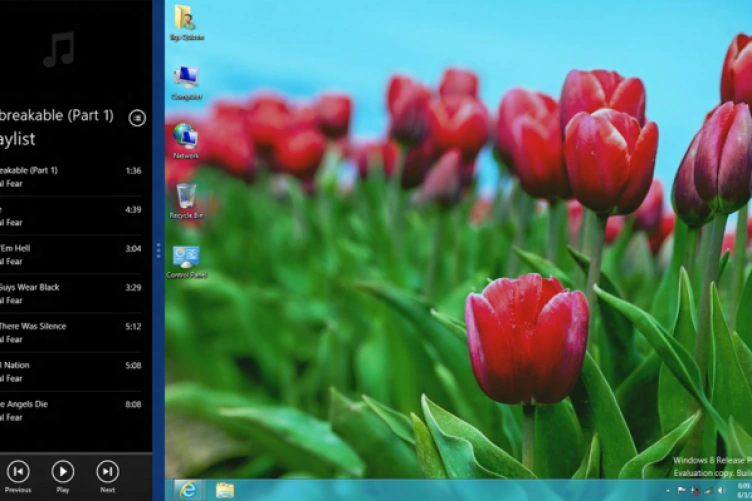Open the Recycle Bin desktop icon
The image size is (752, 501).
pyautogui.click(x=186, y=201)
